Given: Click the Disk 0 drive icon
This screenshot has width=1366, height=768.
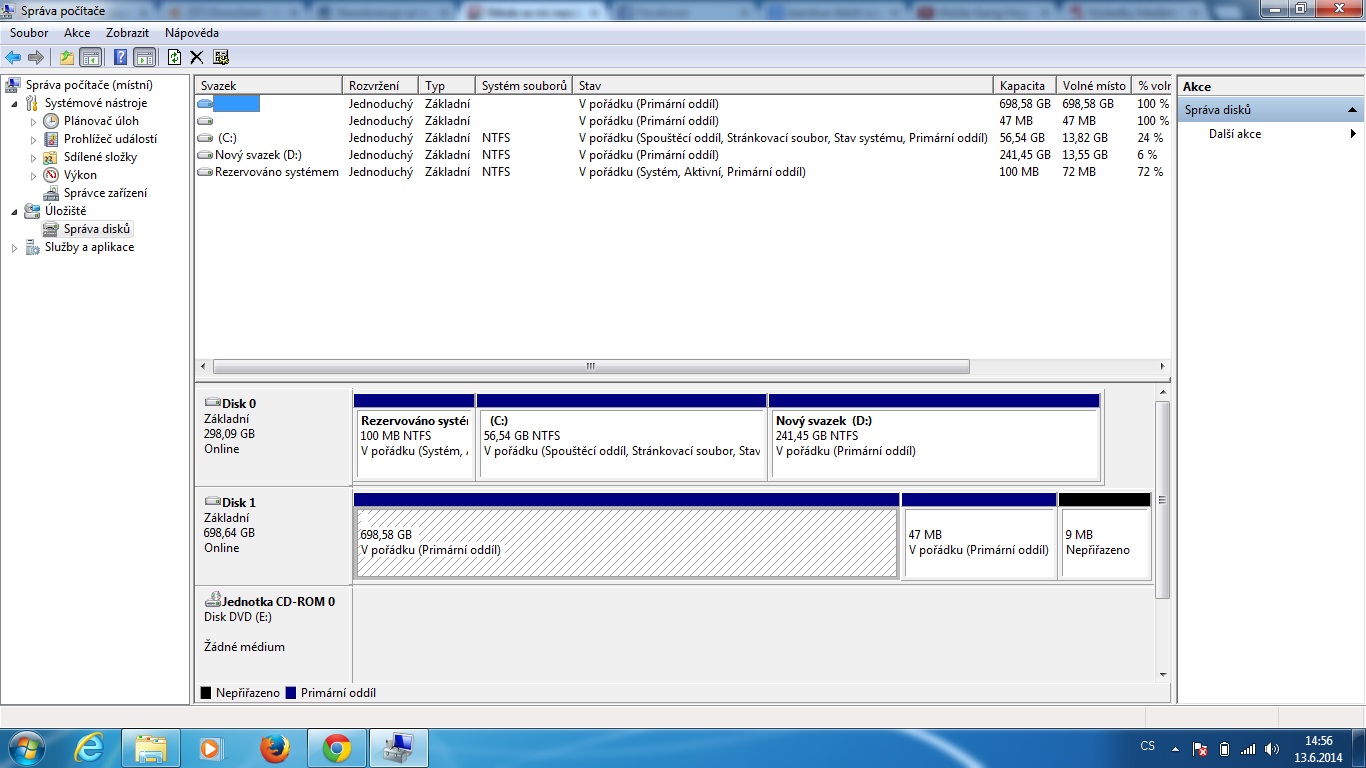Looking at the screenshot, I should click(212, 403).
